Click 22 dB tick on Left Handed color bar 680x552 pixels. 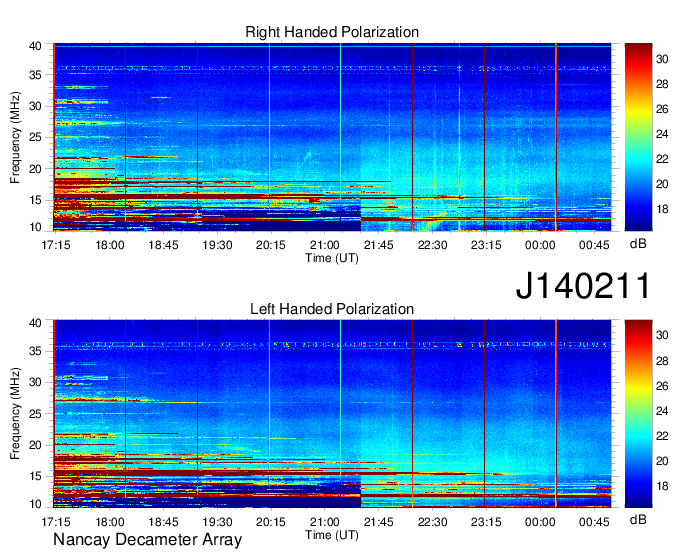(662, 436)
